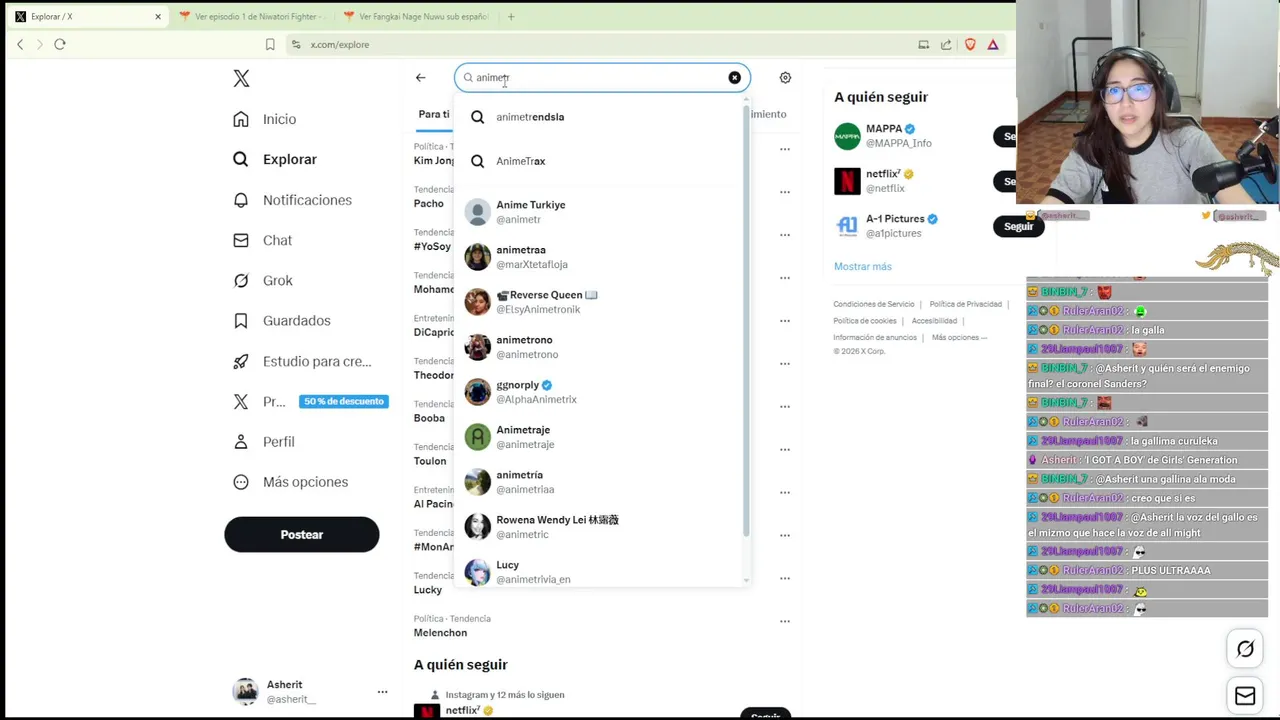Open Explorar in the sidebar
Image resolution: width=1280 pixels, height=720 pixels.
[275, 159]
